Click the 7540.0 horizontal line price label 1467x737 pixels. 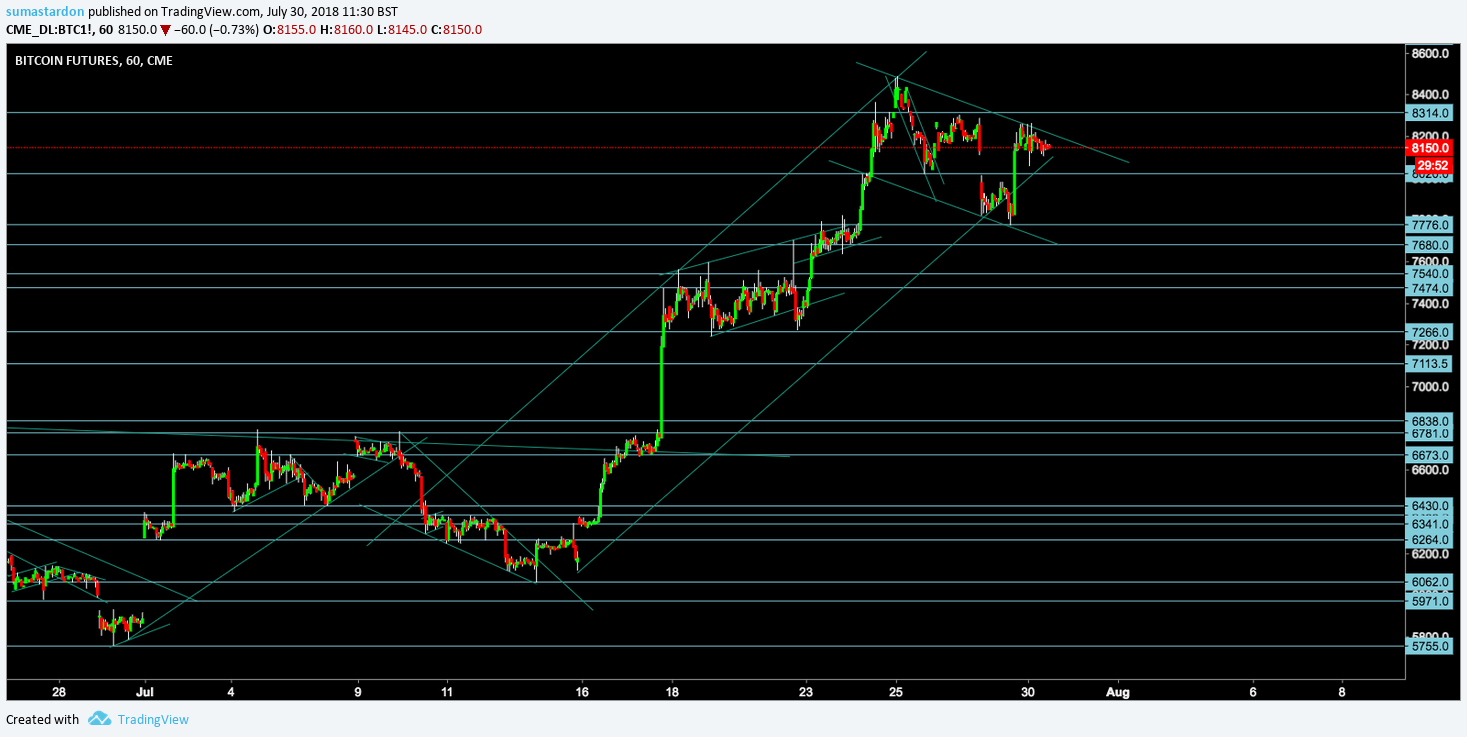point(1429,274)
